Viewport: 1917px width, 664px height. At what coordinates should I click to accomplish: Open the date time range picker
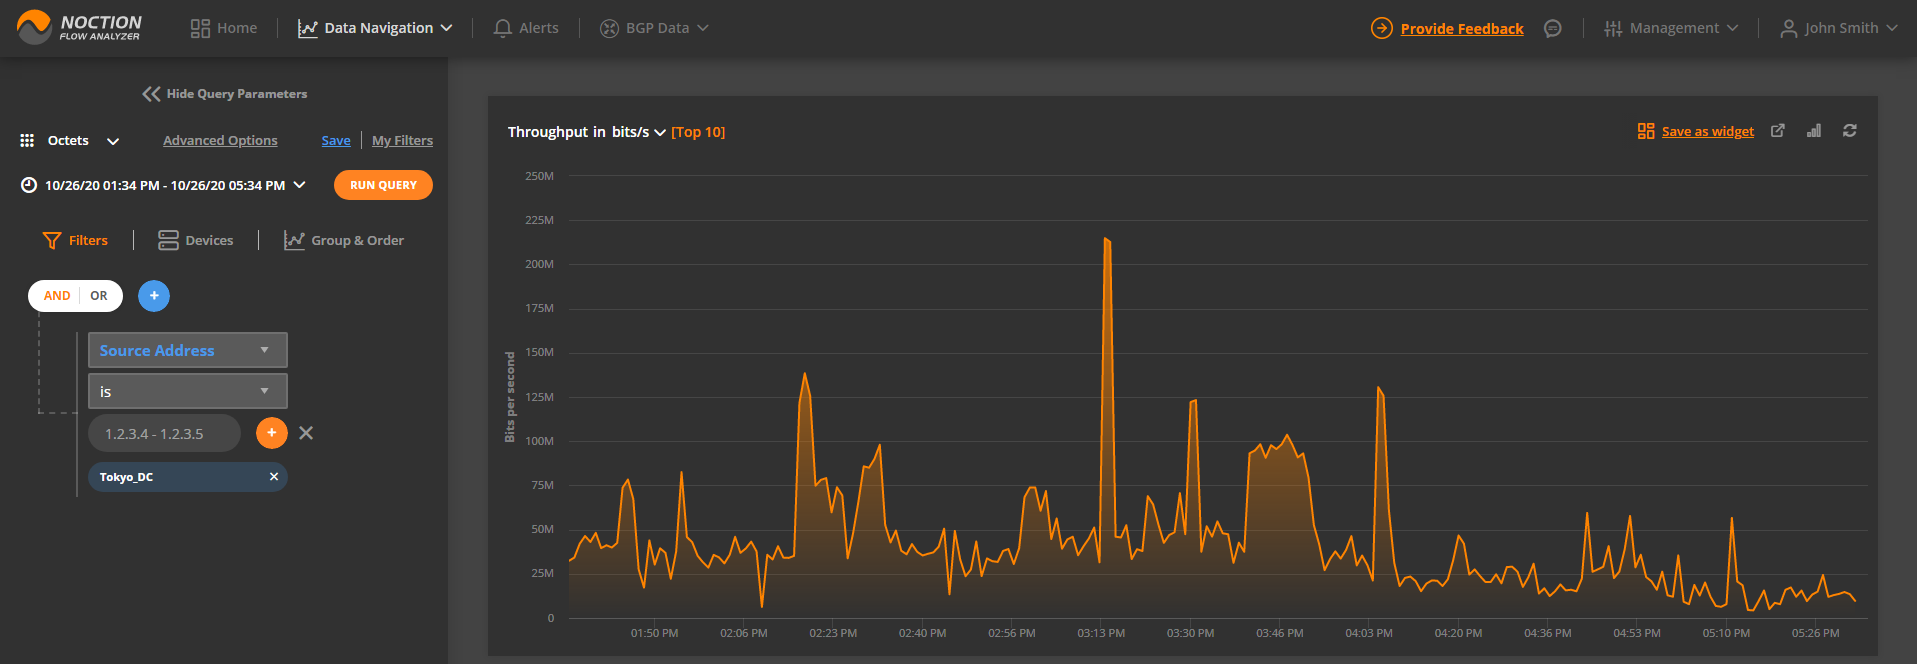[x=165, y=185]
